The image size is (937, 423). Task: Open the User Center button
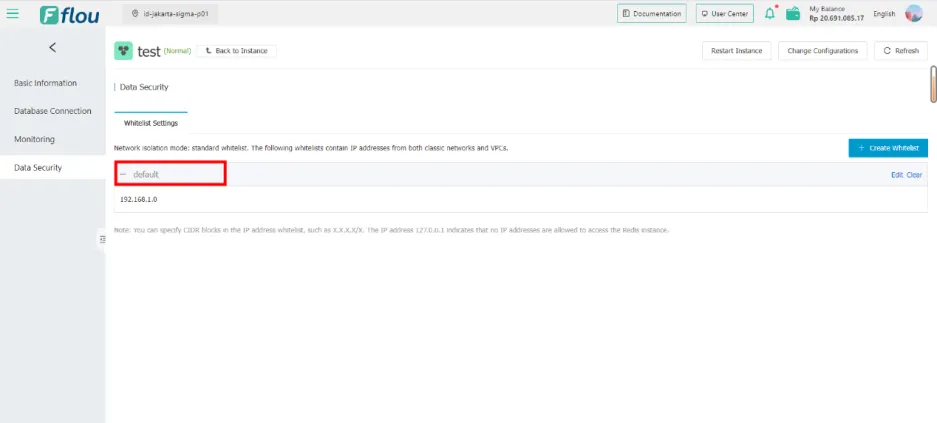click(725, 14)
